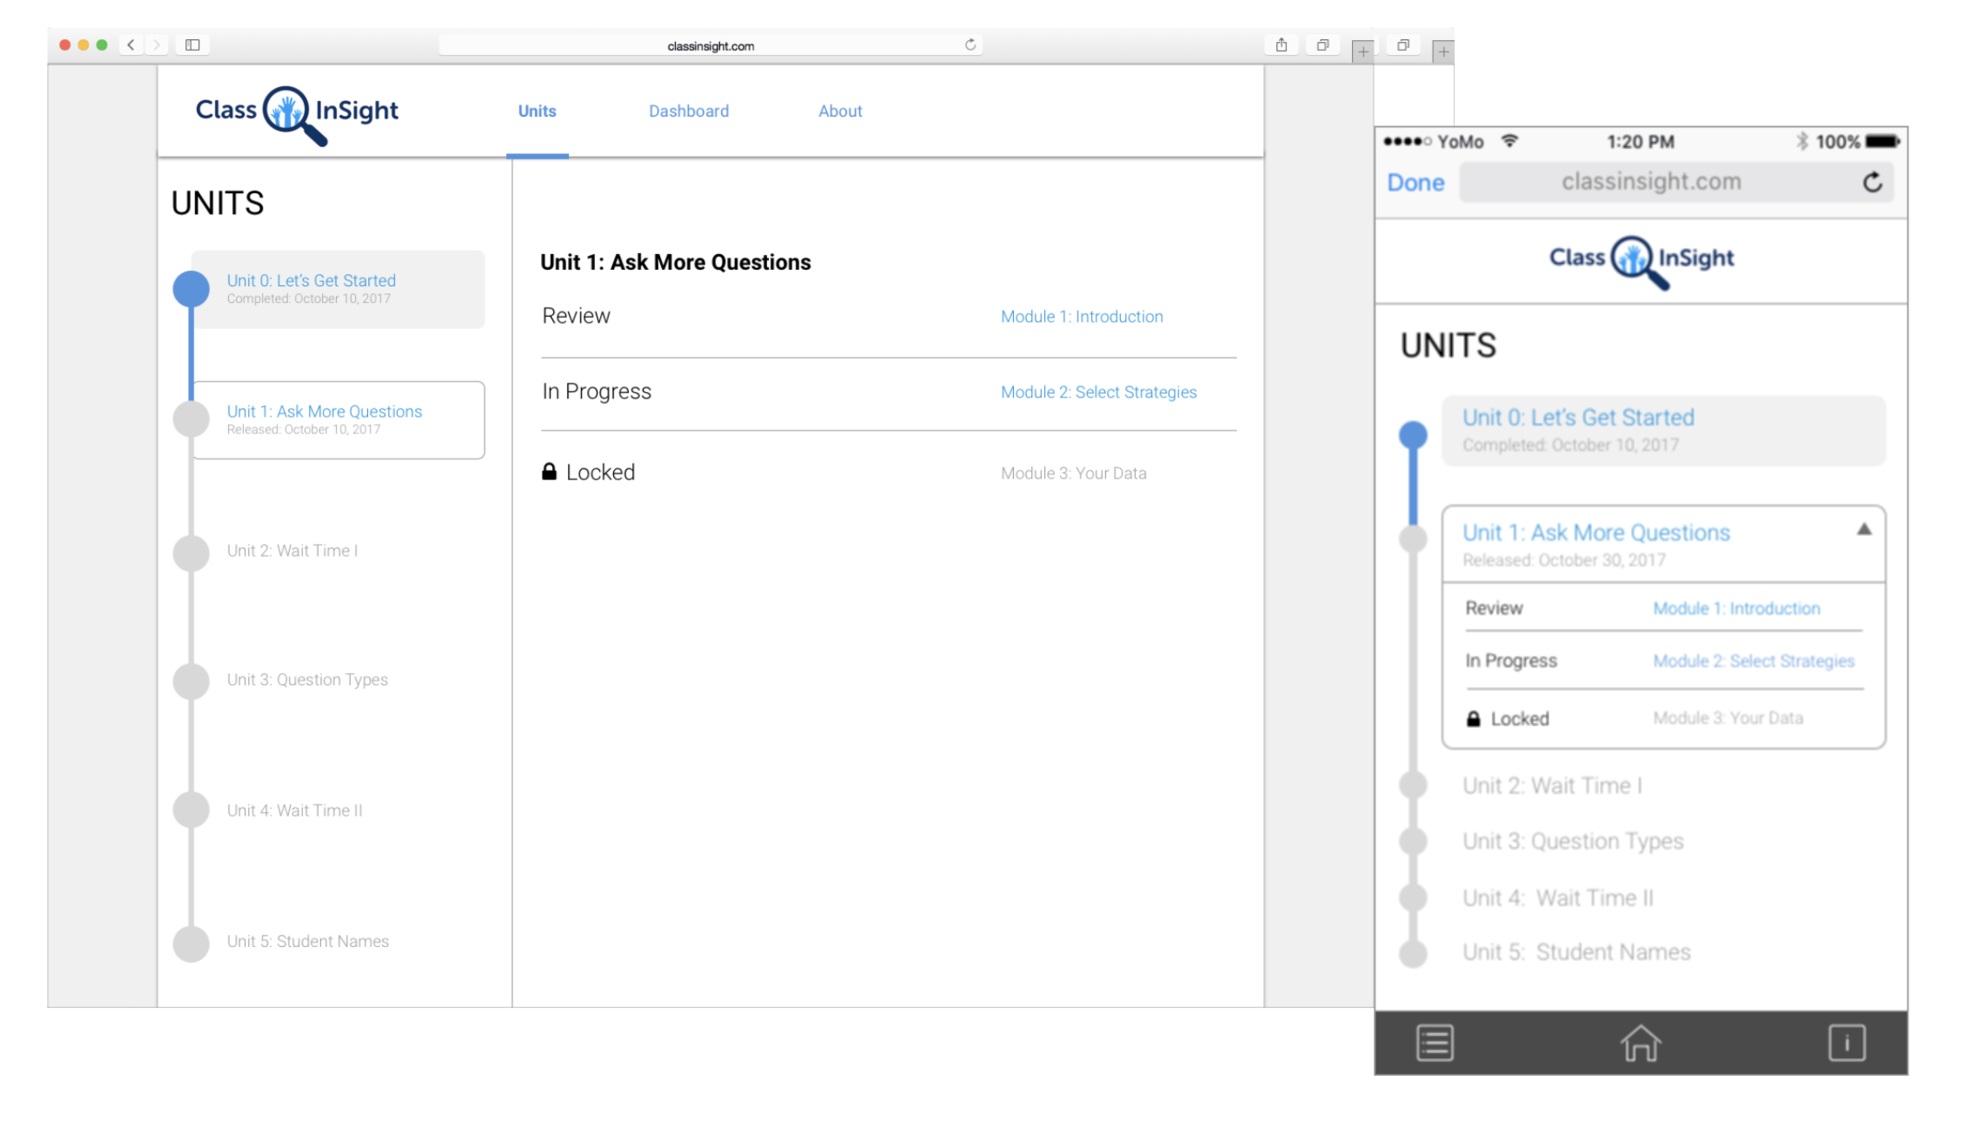Tap Module 1: Introduction link on mobile
Image resolution: width=1978 pixels, height=1127 pixels.
pos(1737,609)
